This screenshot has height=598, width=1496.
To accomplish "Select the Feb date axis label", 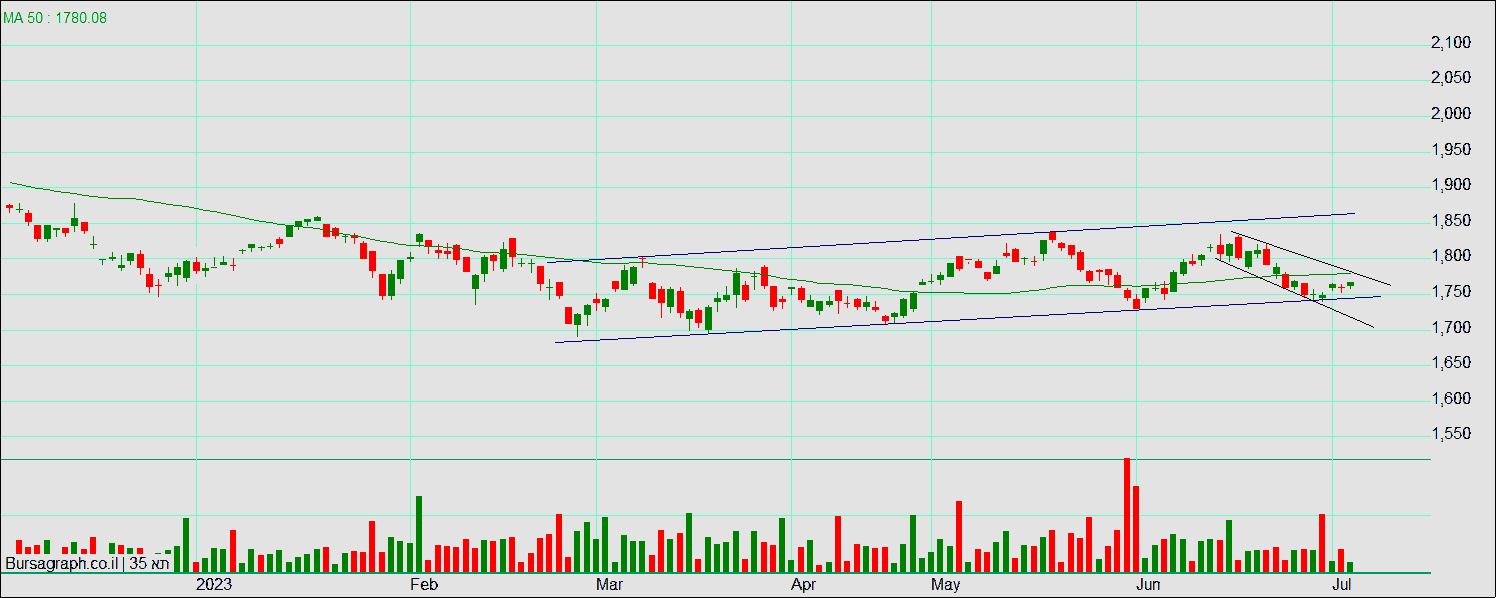I will coord(426,584).
